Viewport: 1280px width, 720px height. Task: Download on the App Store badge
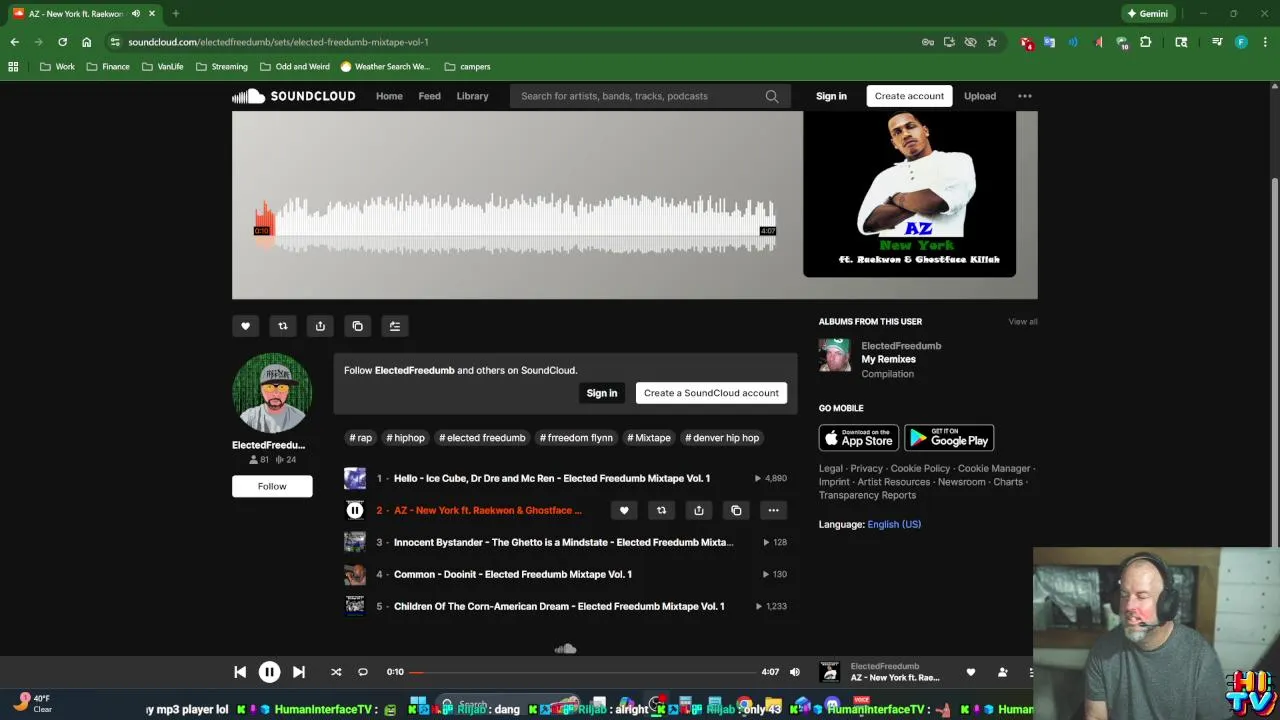pyautogui.click(x=859, y=438)
